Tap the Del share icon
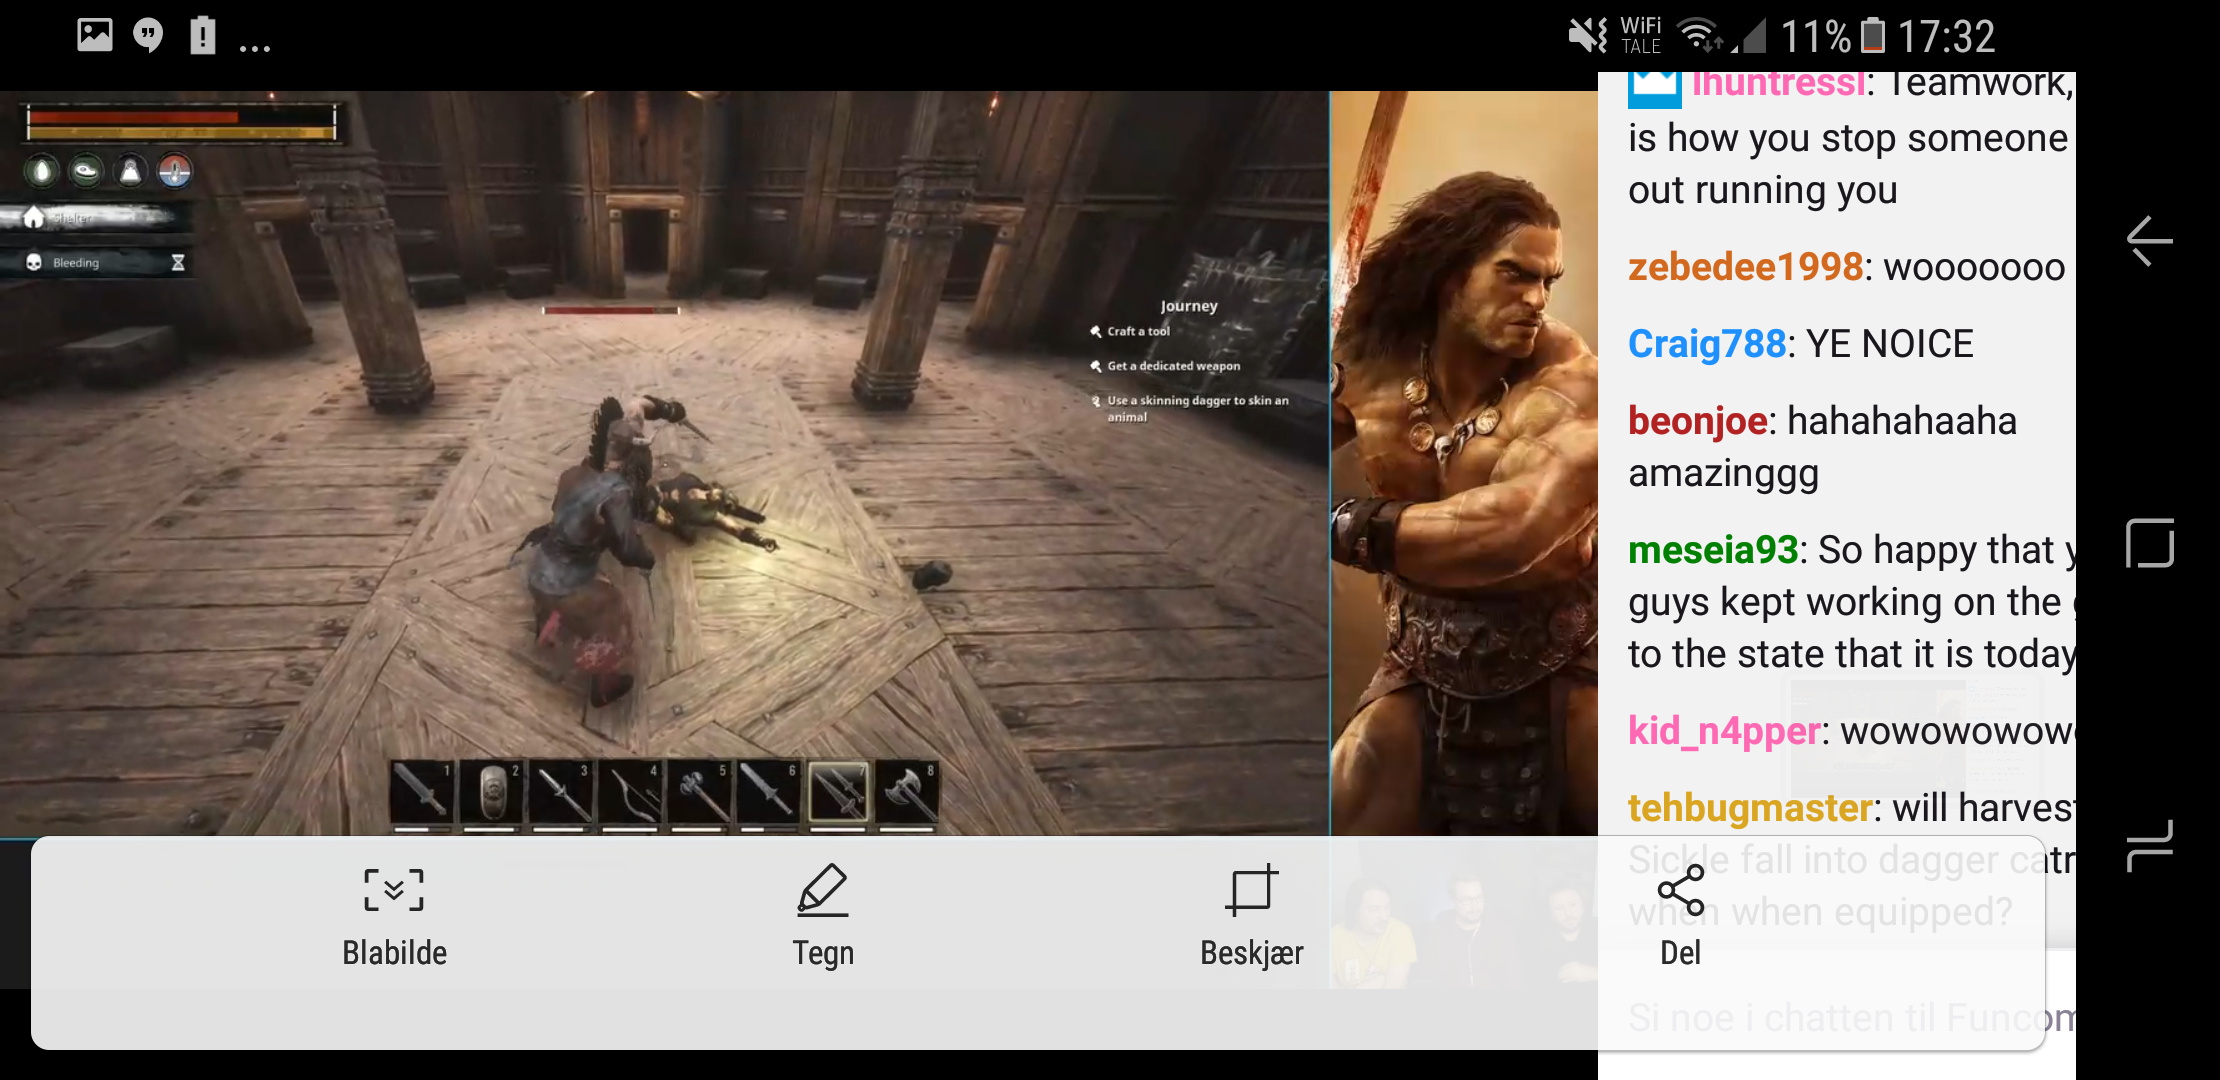 [1680, 890]
